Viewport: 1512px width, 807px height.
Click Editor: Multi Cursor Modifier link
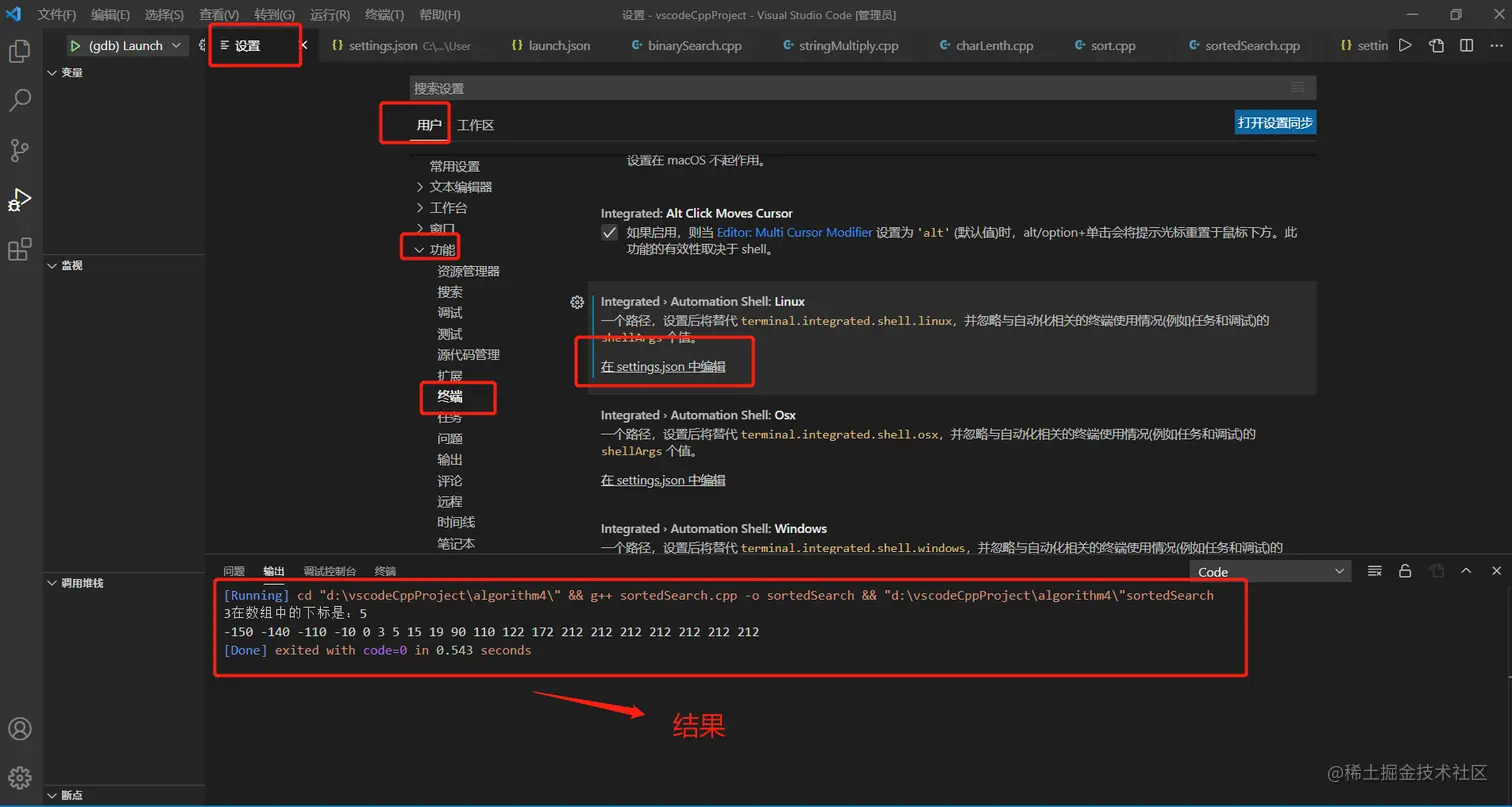[x=795, y=232]
